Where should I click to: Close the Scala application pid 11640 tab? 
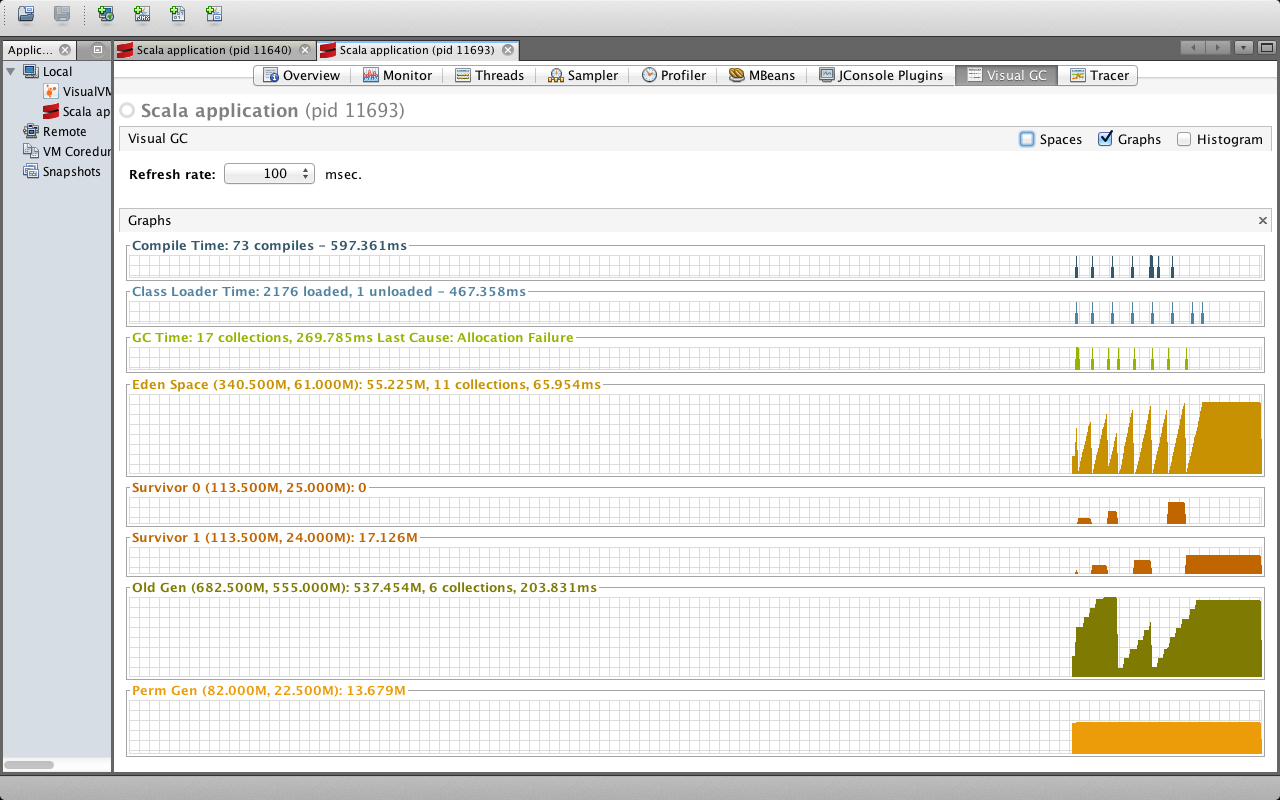pyautogui.click(x=304, y=50)
